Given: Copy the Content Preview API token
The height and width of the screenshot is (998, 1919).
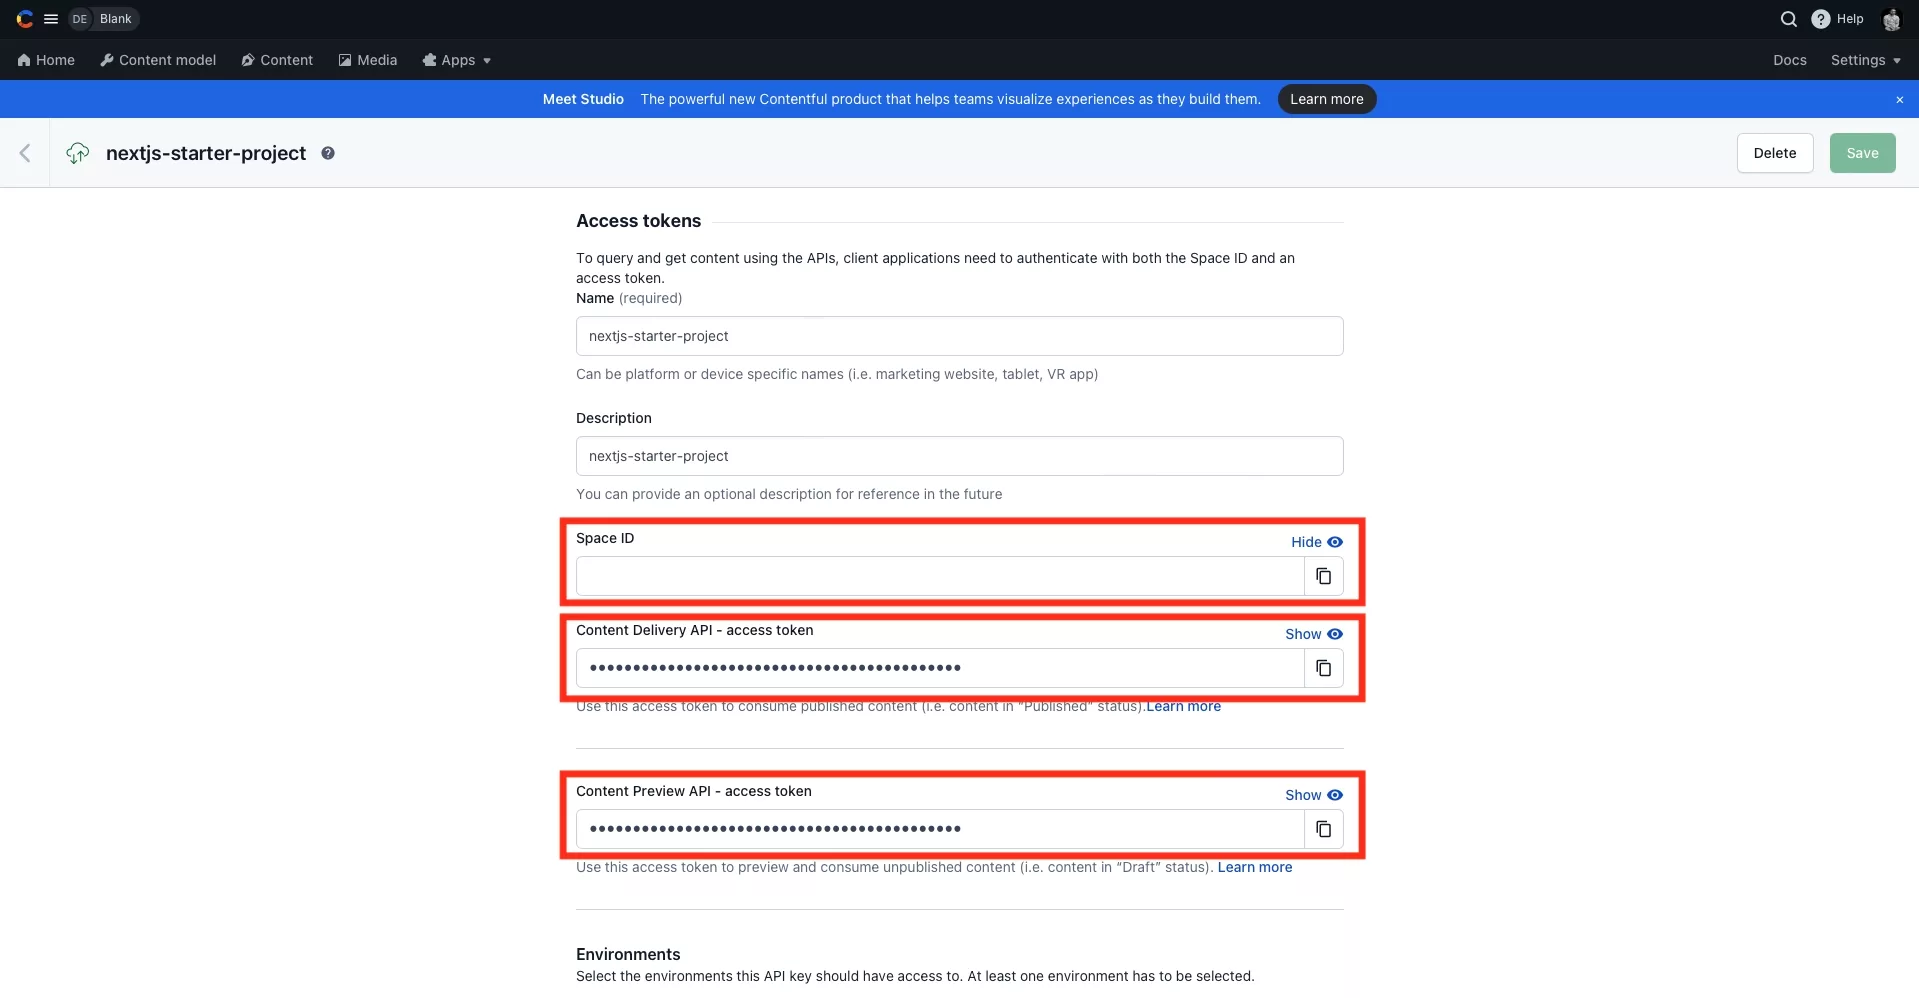Looking at the screenshot, I should 1323,829.
